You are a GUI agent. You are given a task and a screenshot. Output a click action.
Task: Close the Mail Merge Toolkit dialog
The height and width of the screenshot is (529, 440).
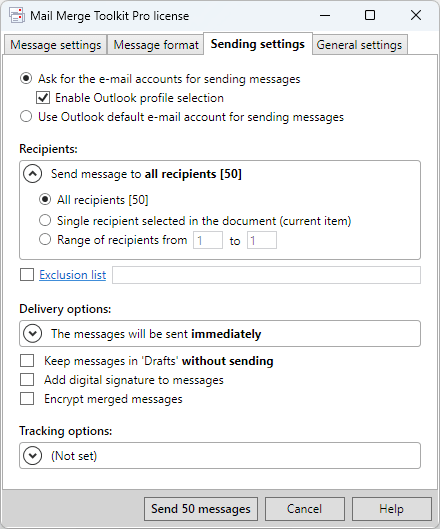(416, 15)
